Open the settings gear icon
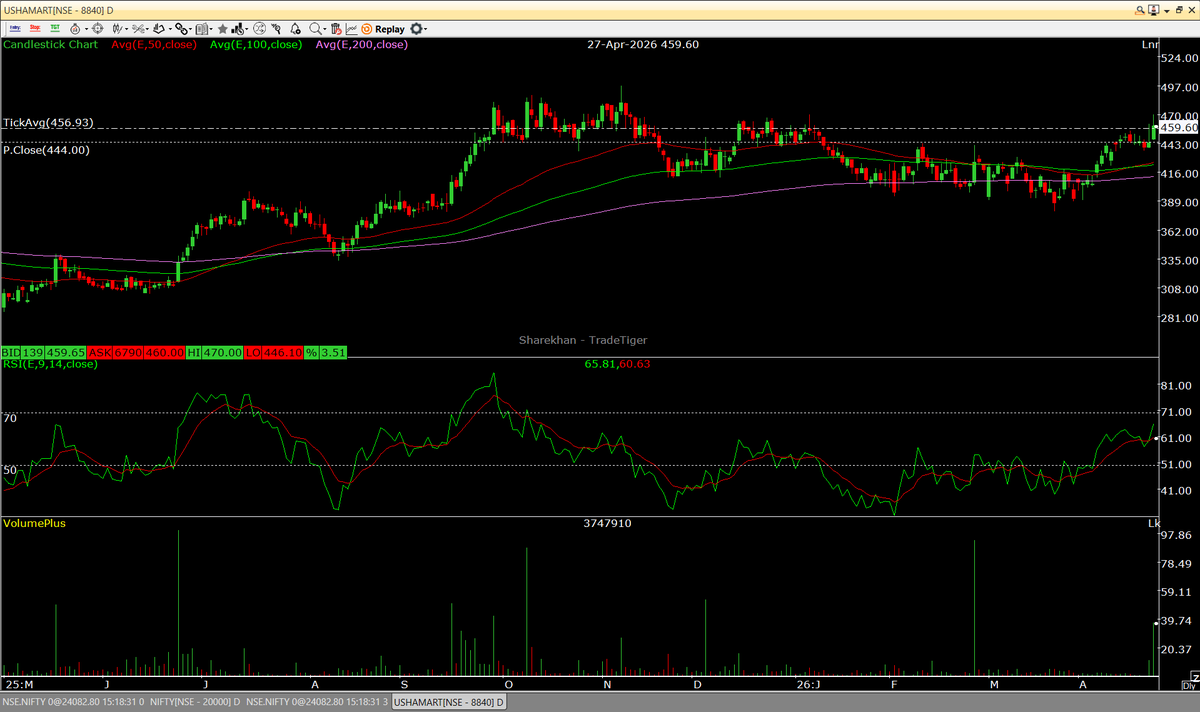Screen dimensions: 1200x712 click(x=416, y=29)
